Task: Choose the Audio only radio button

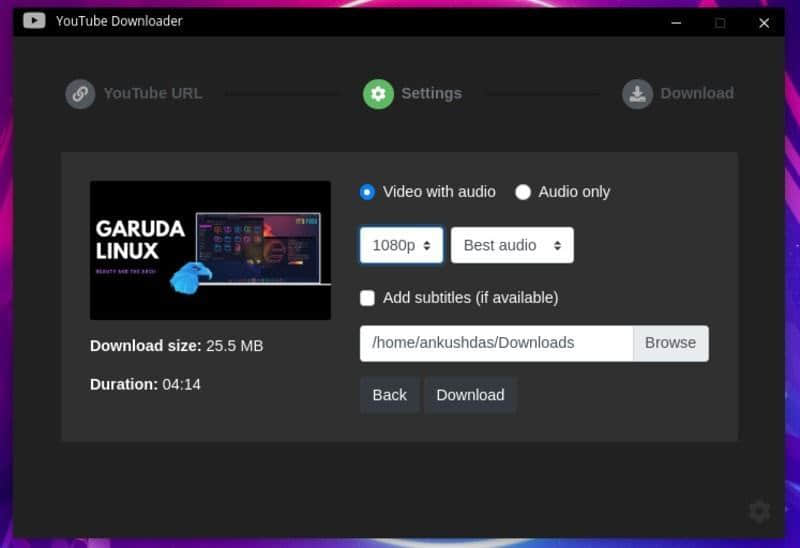Action: click(523, 192)
